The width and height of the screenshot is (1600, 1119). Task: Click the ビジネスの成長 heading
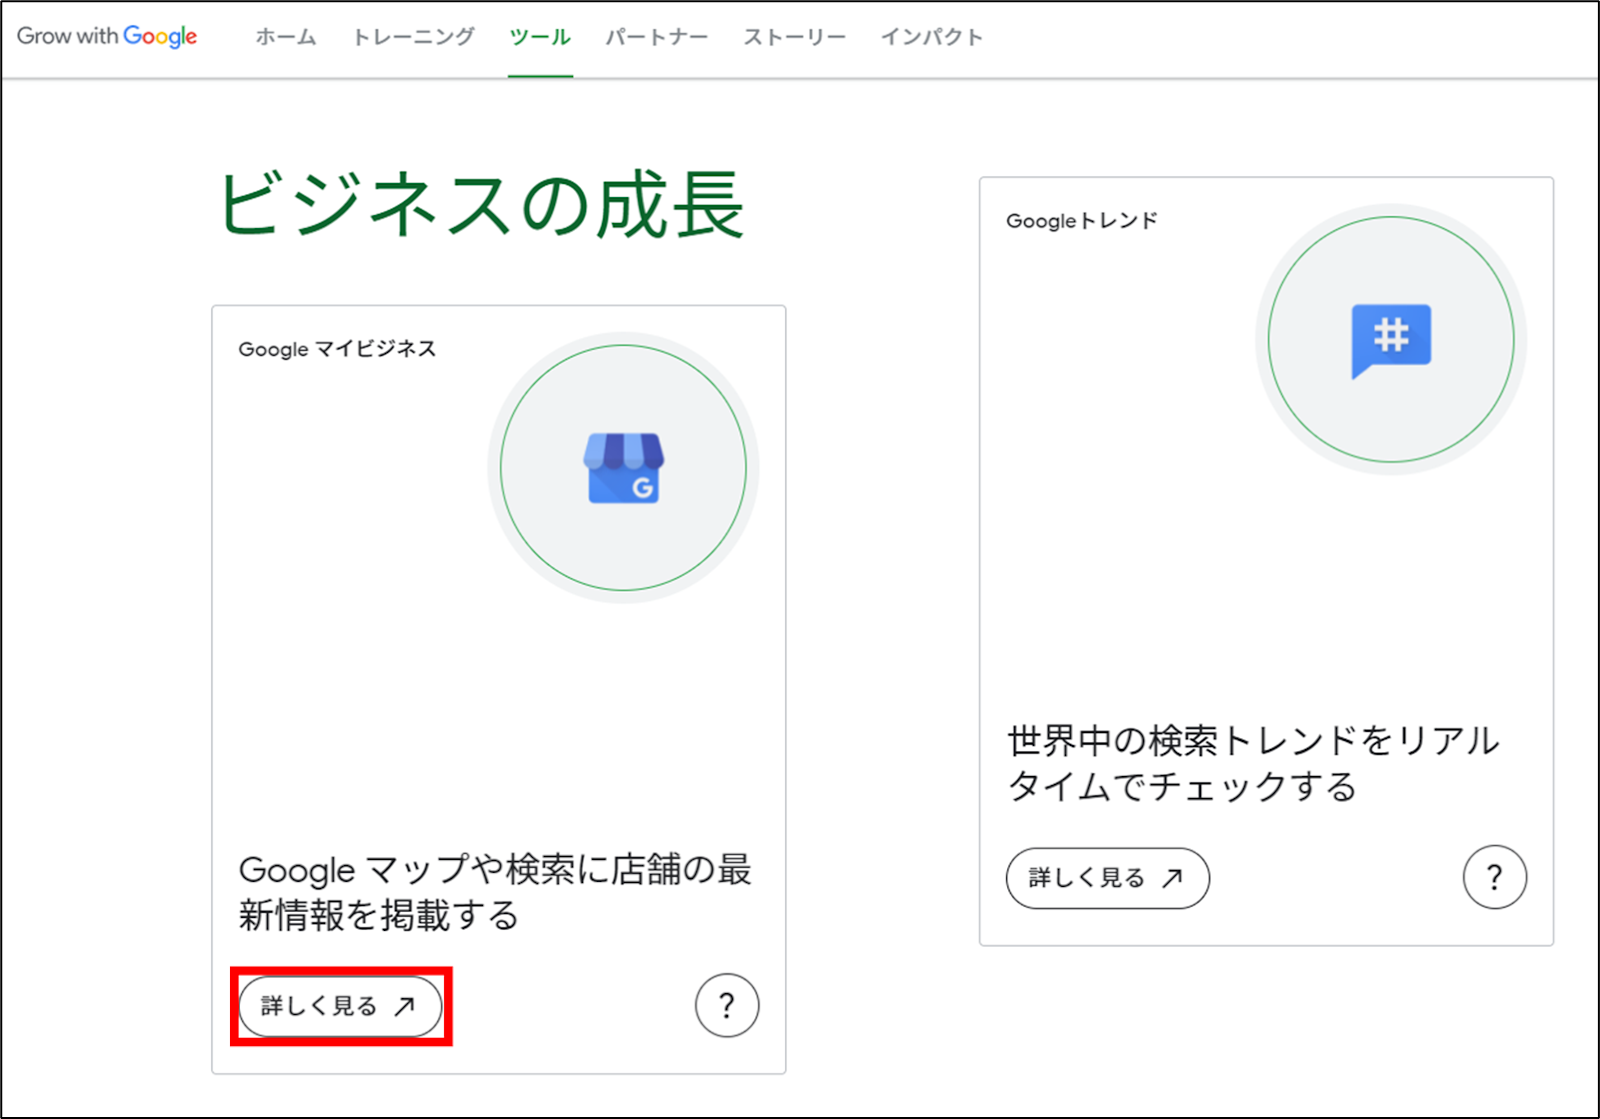tap(482, 205)
